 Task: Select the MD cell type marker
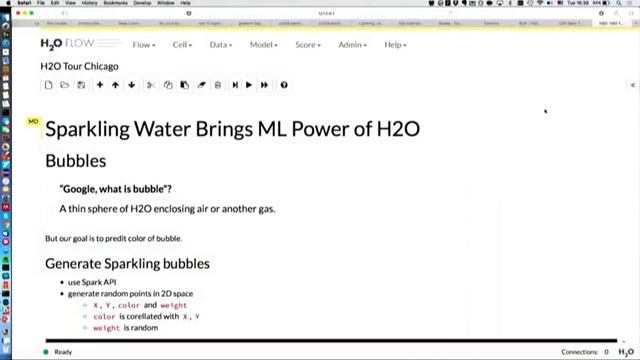coord(33,121)
